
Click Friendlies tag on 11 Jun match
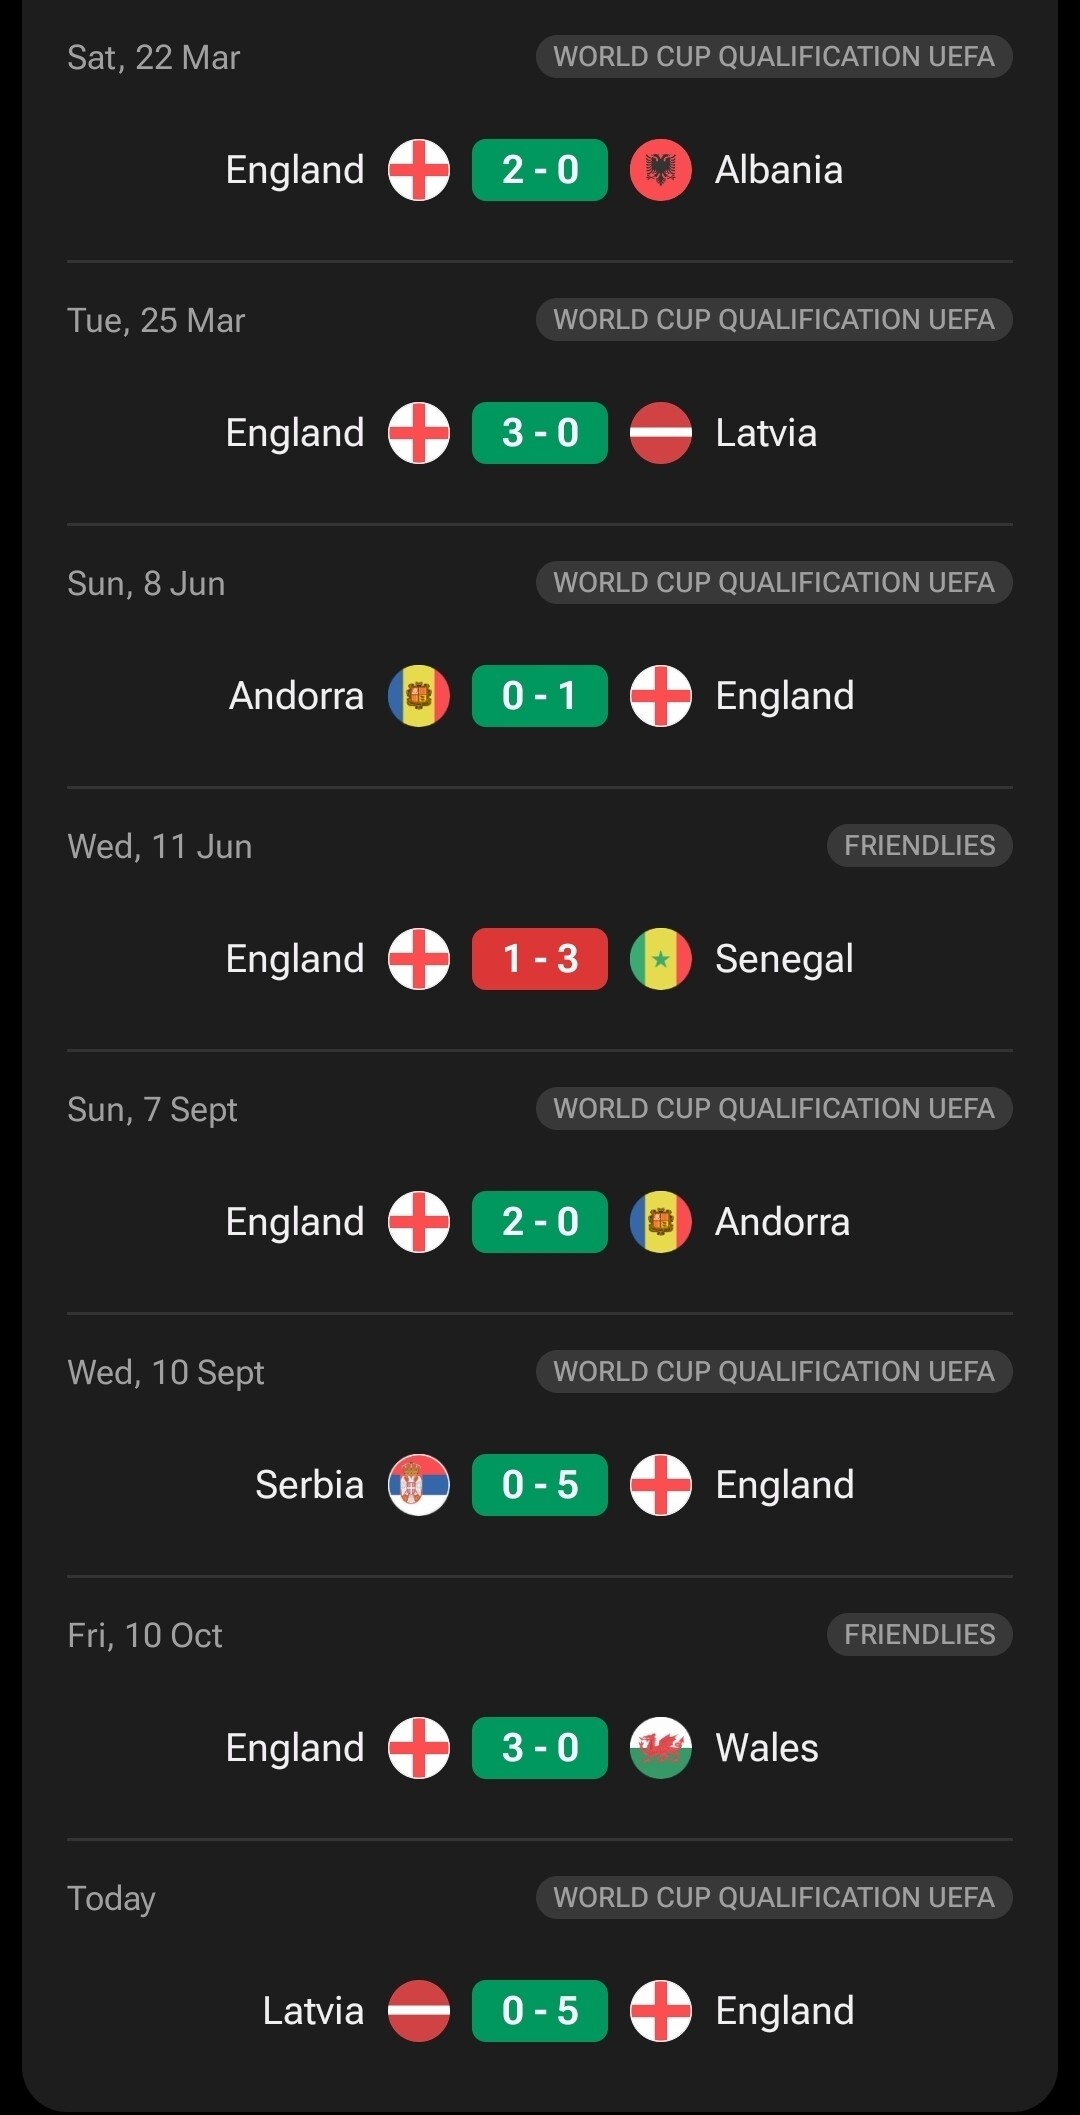click(x=919, y=846)
